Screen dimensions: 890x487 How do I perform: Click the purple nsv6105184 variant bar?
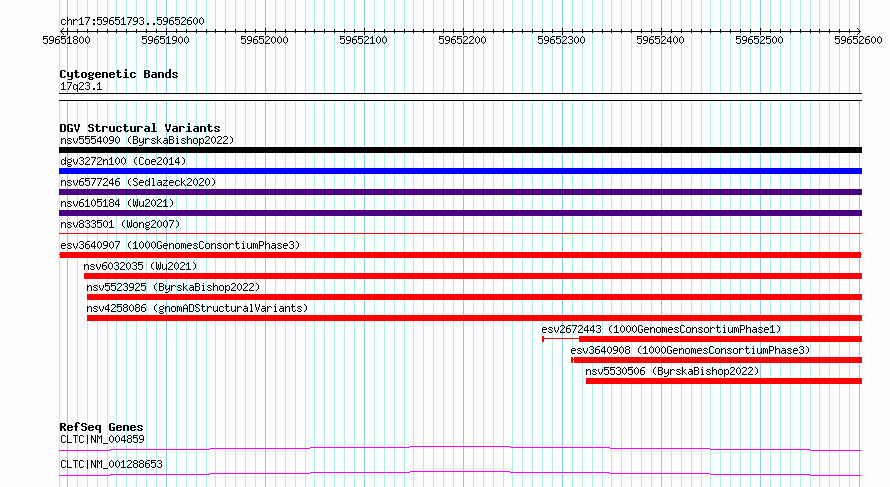coord(460,213)
